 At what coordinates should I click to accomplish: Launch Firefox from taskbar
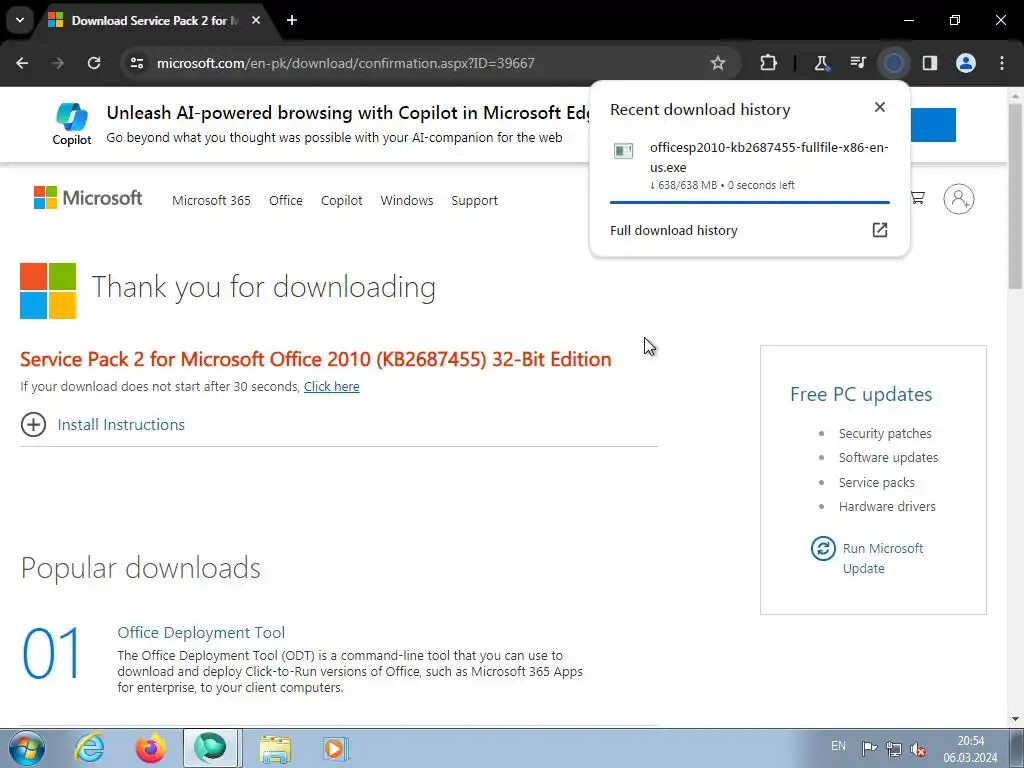(151, 748)
